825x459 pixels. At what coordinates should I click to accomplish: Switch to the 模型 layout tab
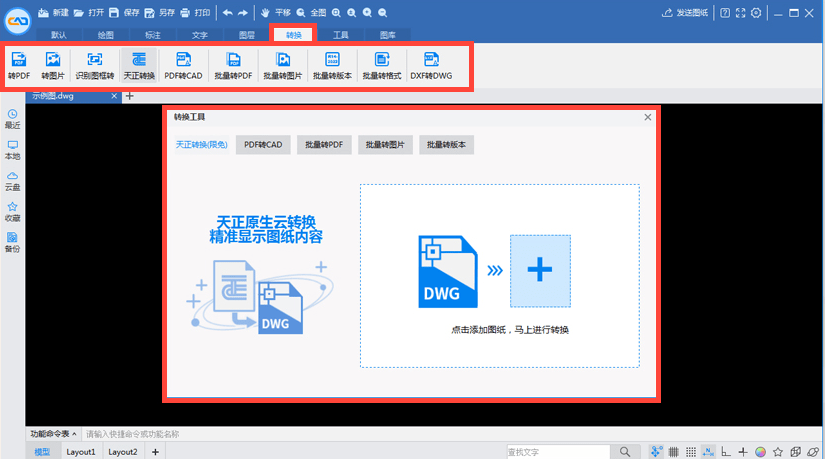click(x=42, y=452)
